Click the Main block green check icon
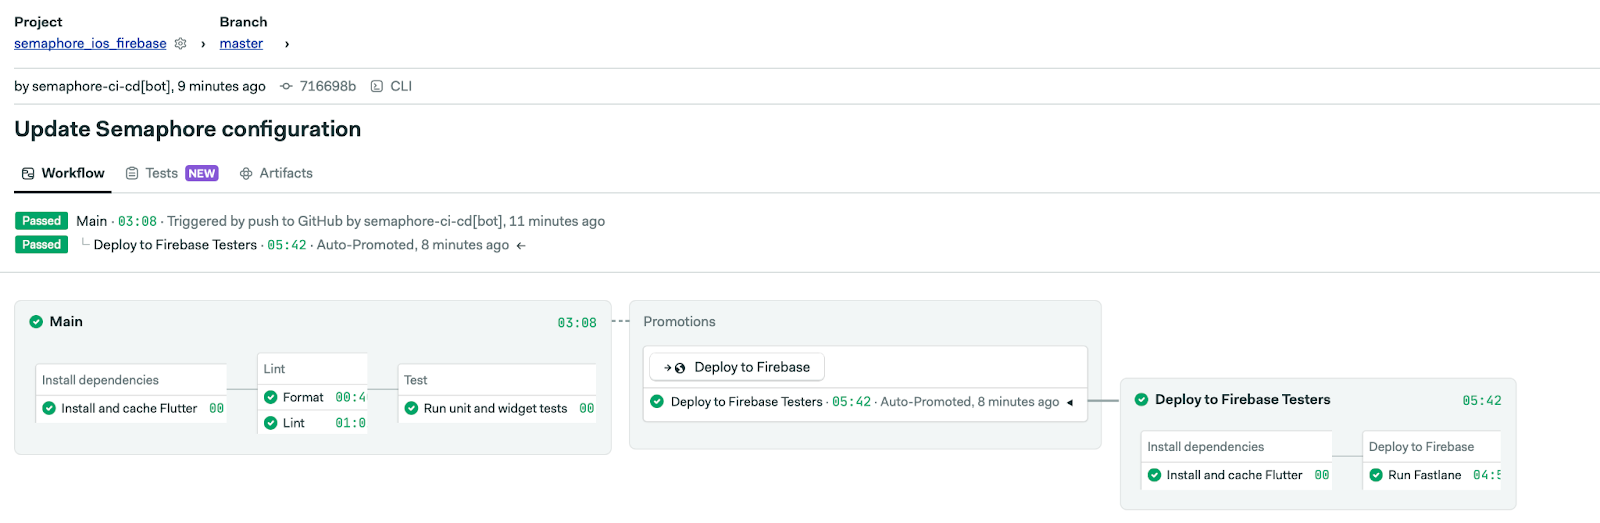This screenshot has height=523, width=1600. pyautogui.click(x=36, y=322)
